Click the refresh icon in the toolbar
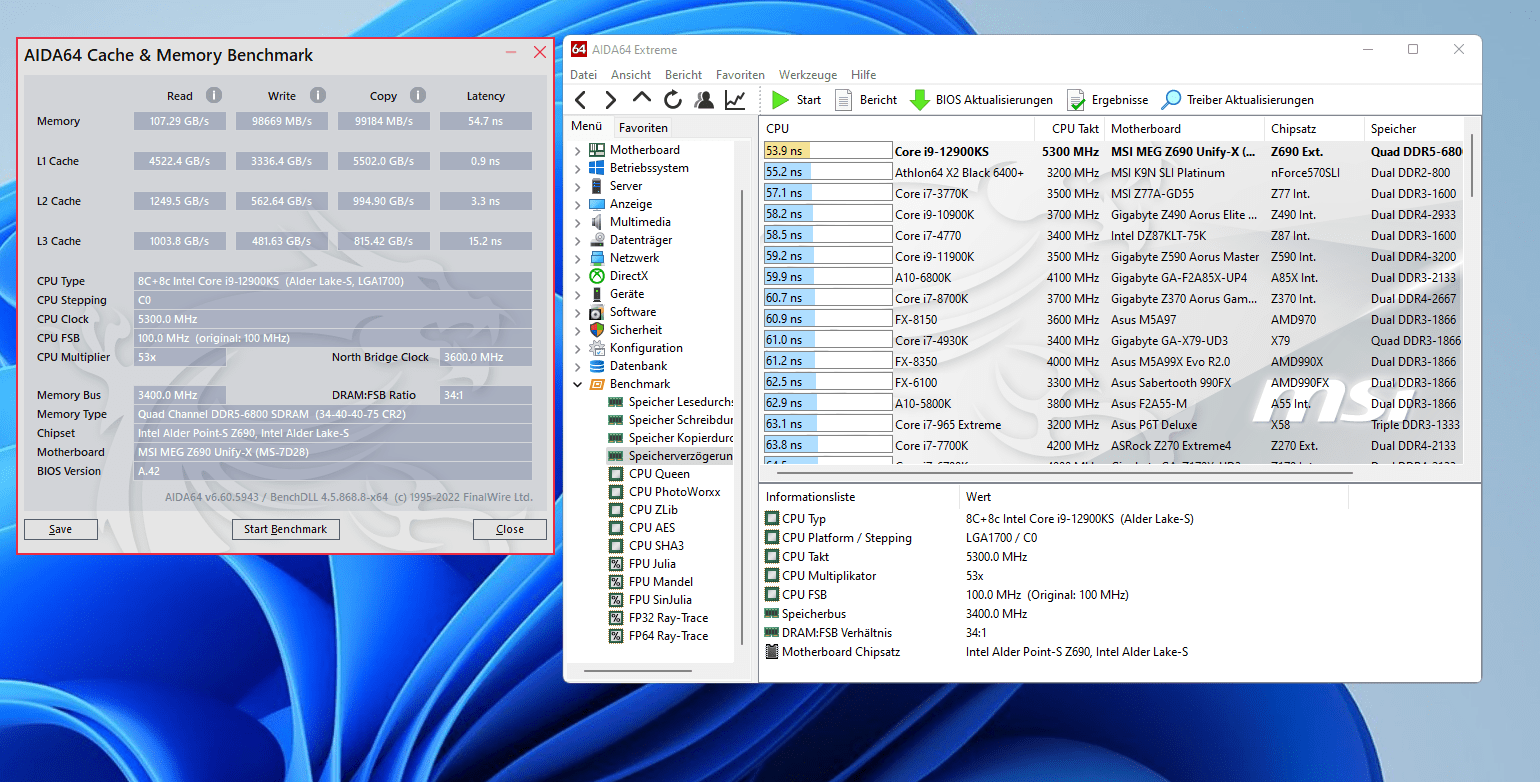 [x=673, y=100]
